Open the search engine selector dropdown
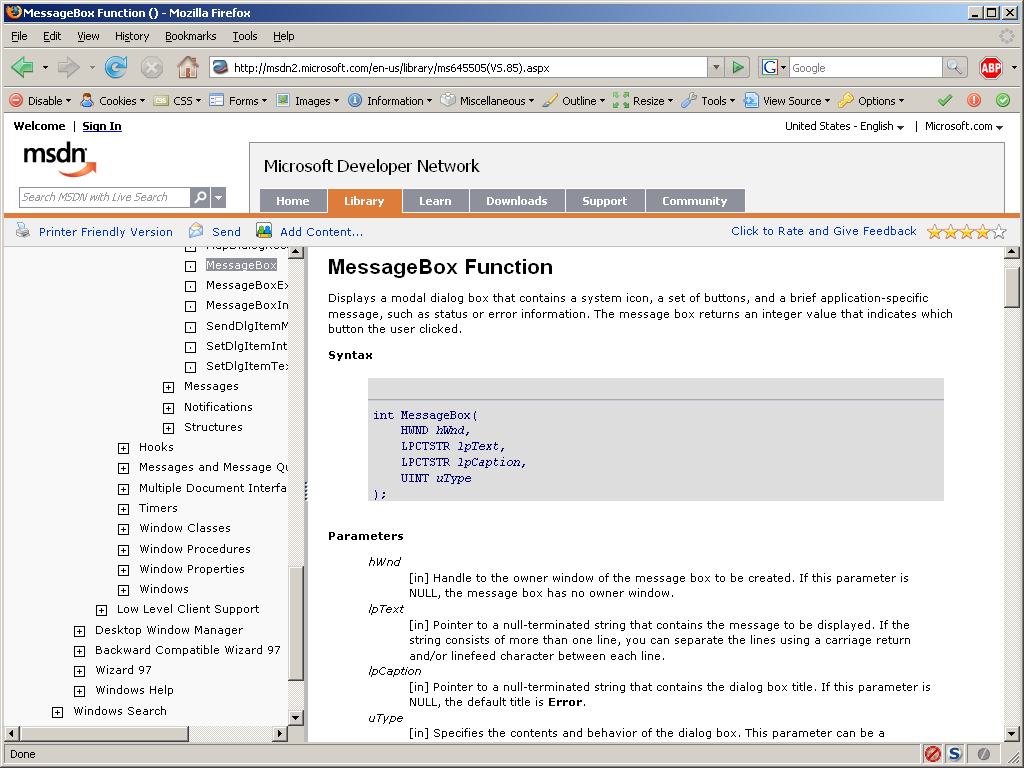This screenshot has width=1024, height=768. point(774,67)
